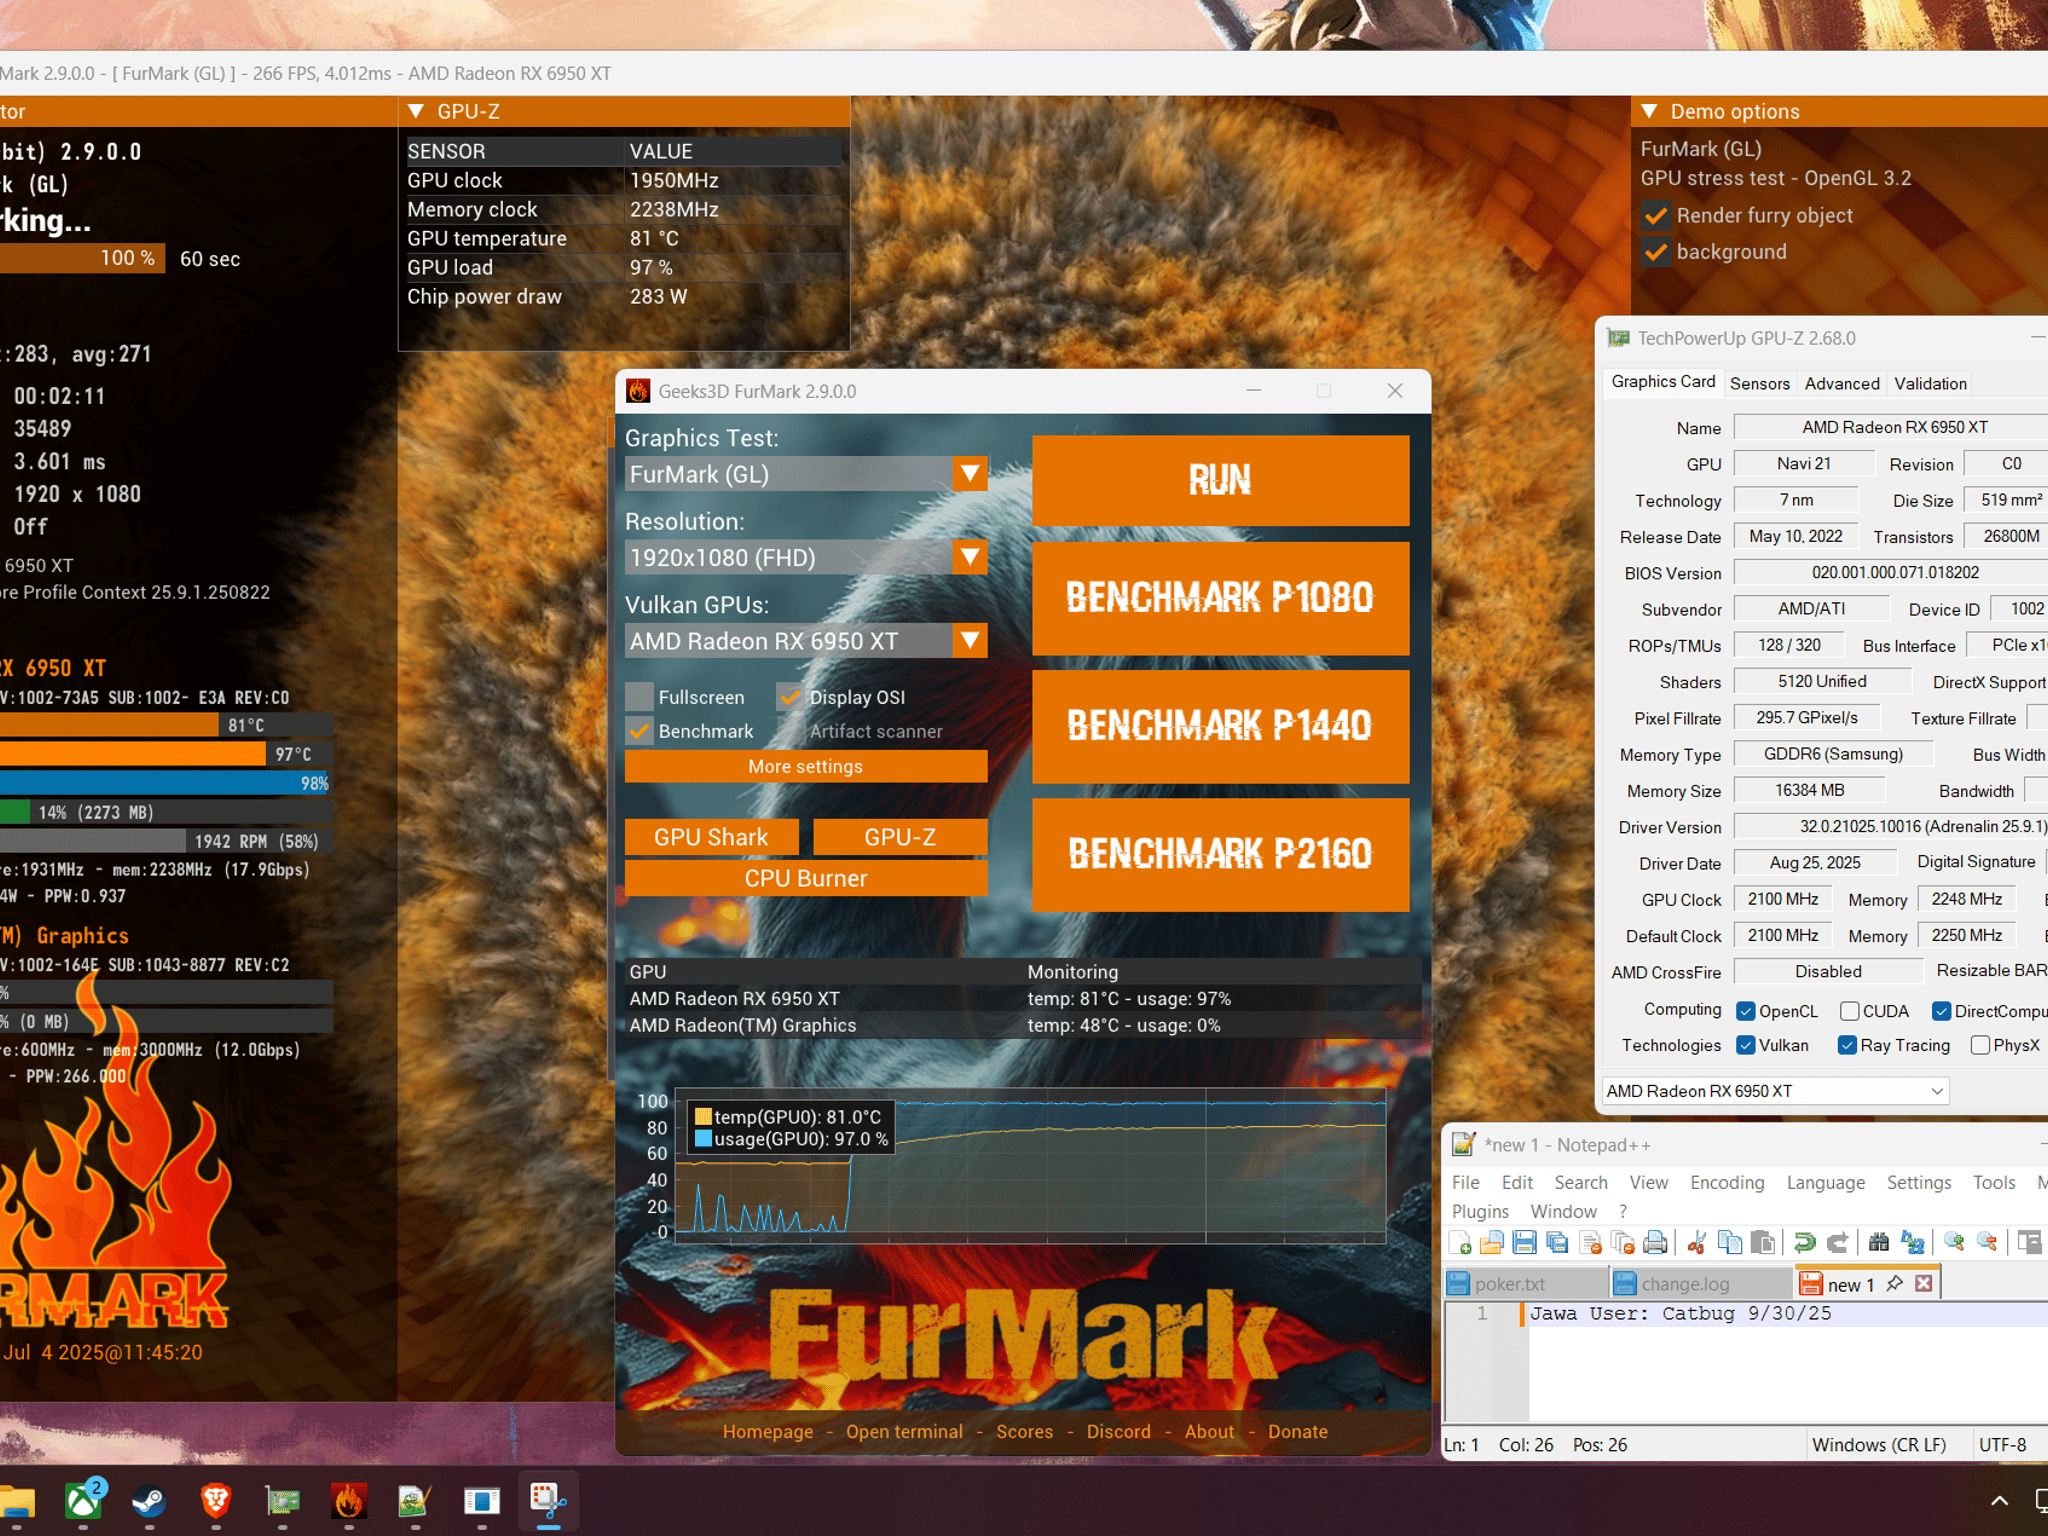The height and width of the screenshot is (1536, 2048).
Task: Click the Save All icon in Notepad++
Action: point(1557,1242)
